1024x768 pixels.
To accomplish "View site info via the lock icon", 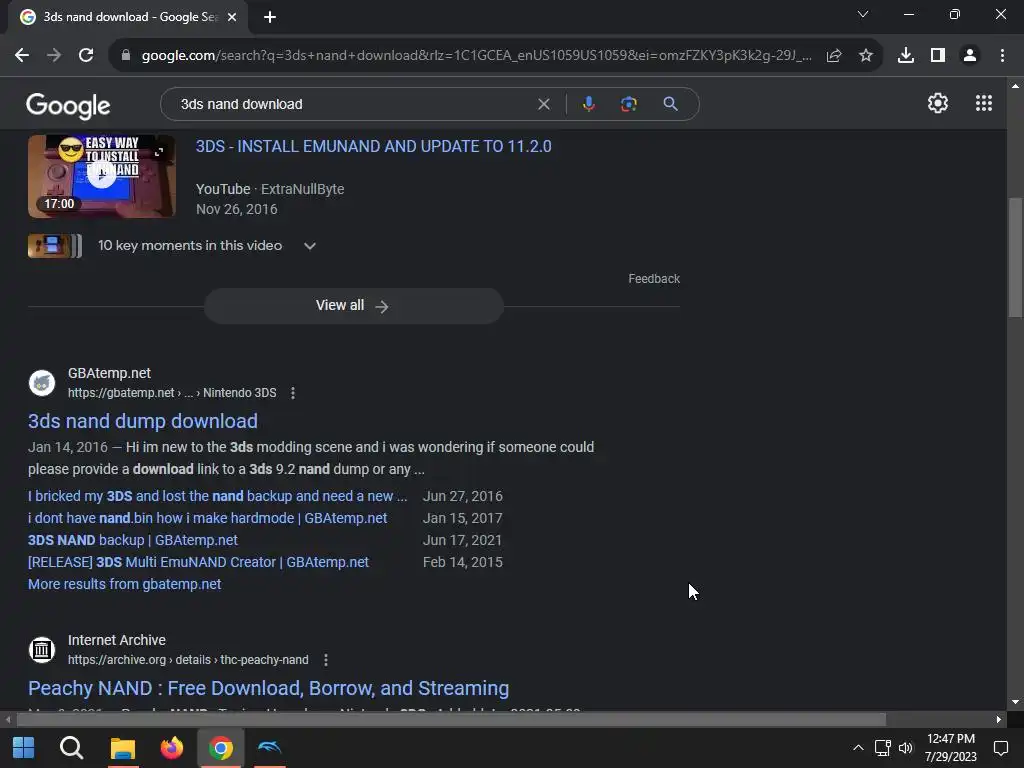I will coord(126,56).
